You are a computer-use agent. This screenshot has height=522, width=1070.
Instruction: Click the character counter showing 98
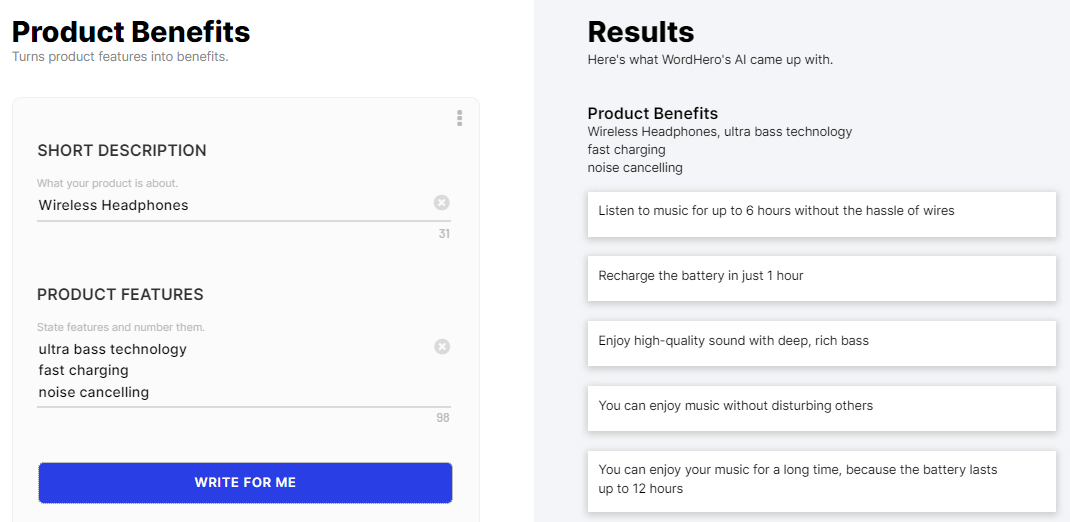tap(442, 418)
